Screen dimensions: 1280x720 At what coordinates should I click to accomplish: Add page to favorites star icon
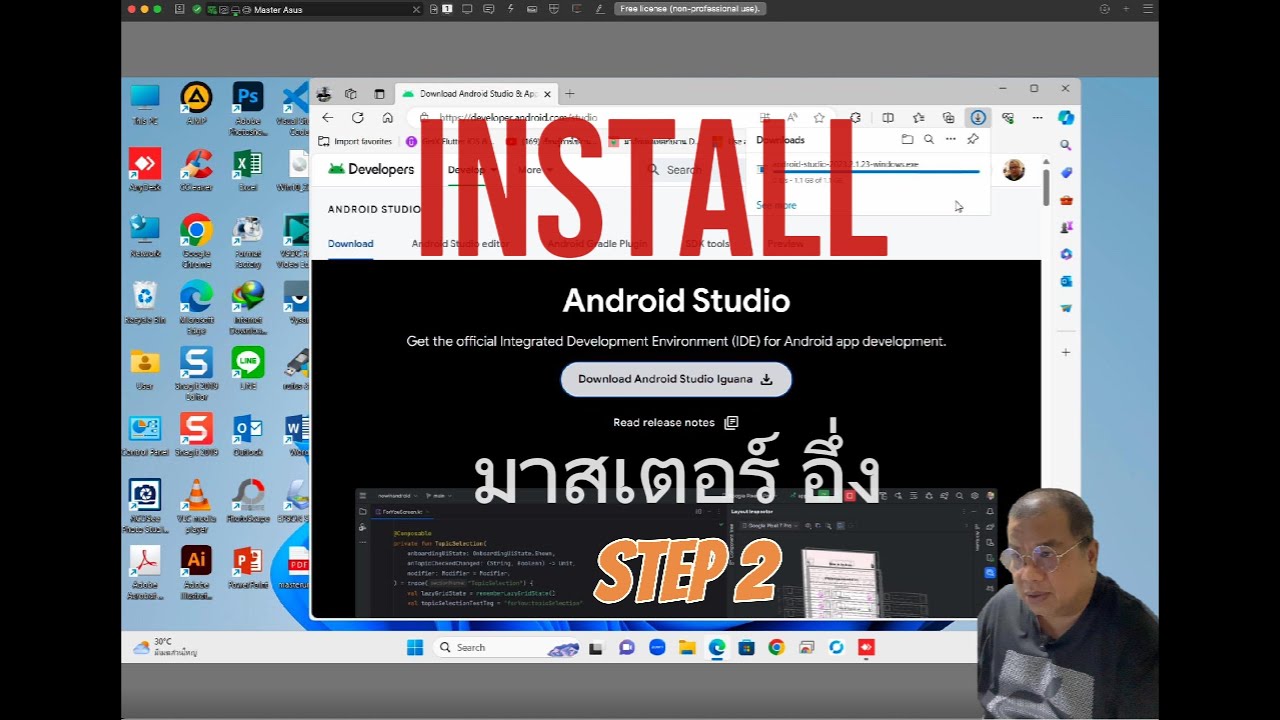[x=819, y=117]
